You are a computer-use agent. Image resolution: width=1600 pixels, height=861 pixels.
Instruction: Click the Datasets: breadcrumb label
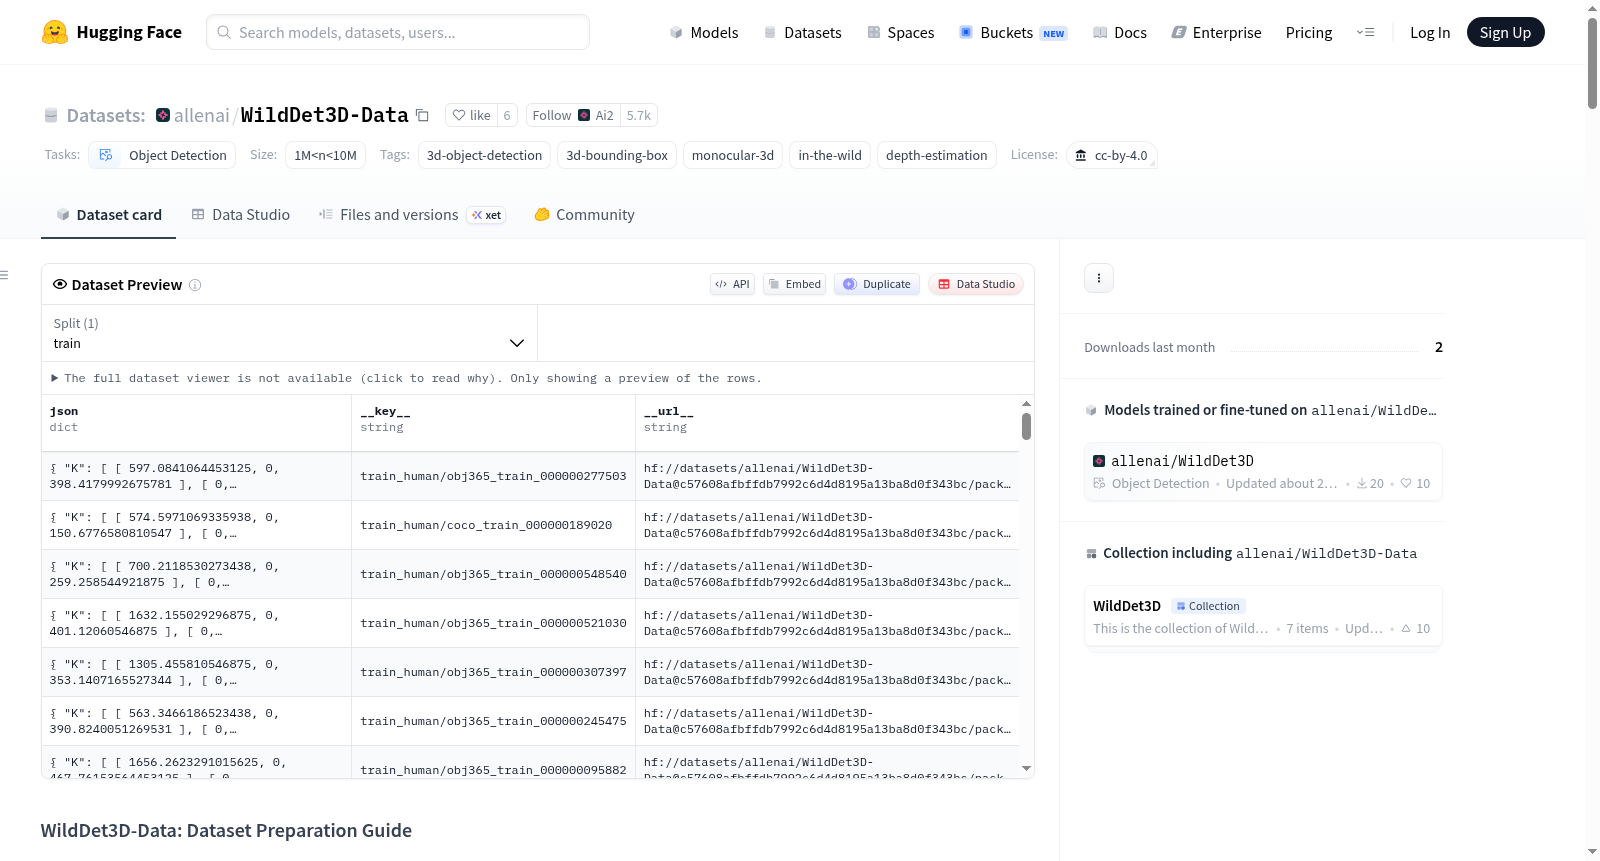(x=106, y=115)
